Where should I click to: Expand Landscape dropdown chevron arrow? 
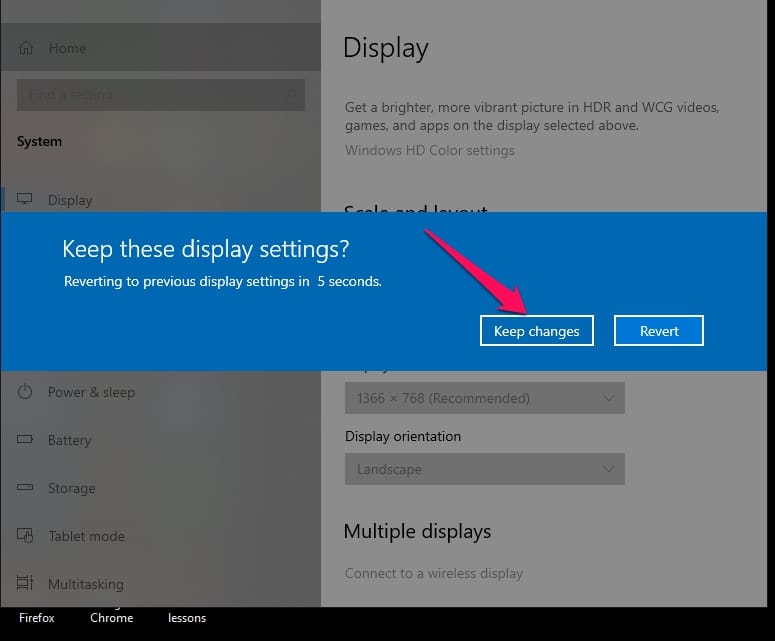[608, 469]
